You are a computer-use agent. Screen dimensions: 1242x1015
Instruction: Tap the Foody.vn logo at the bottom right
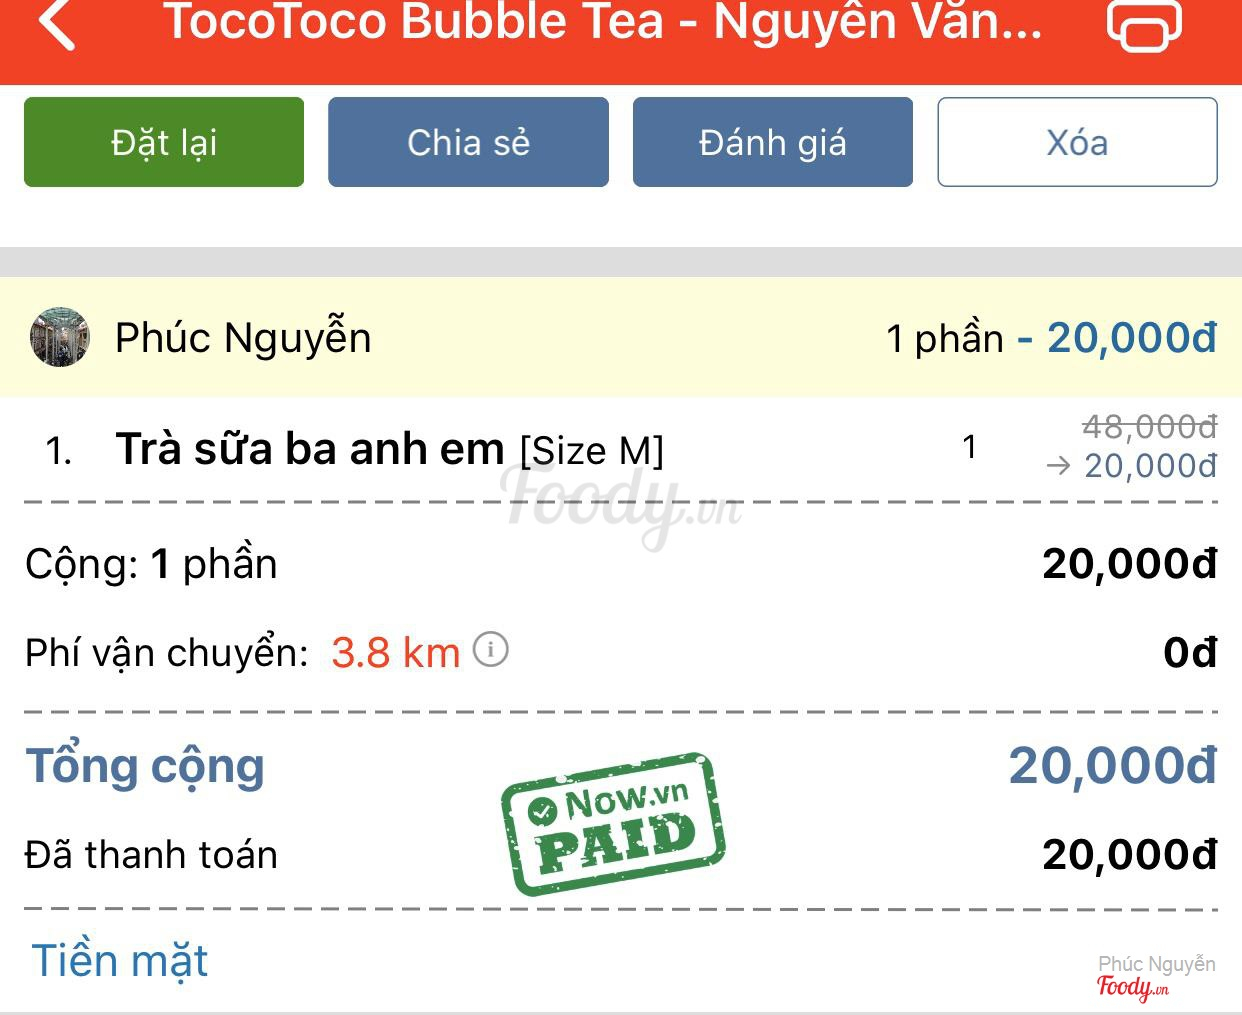(x=1132, y=988)
